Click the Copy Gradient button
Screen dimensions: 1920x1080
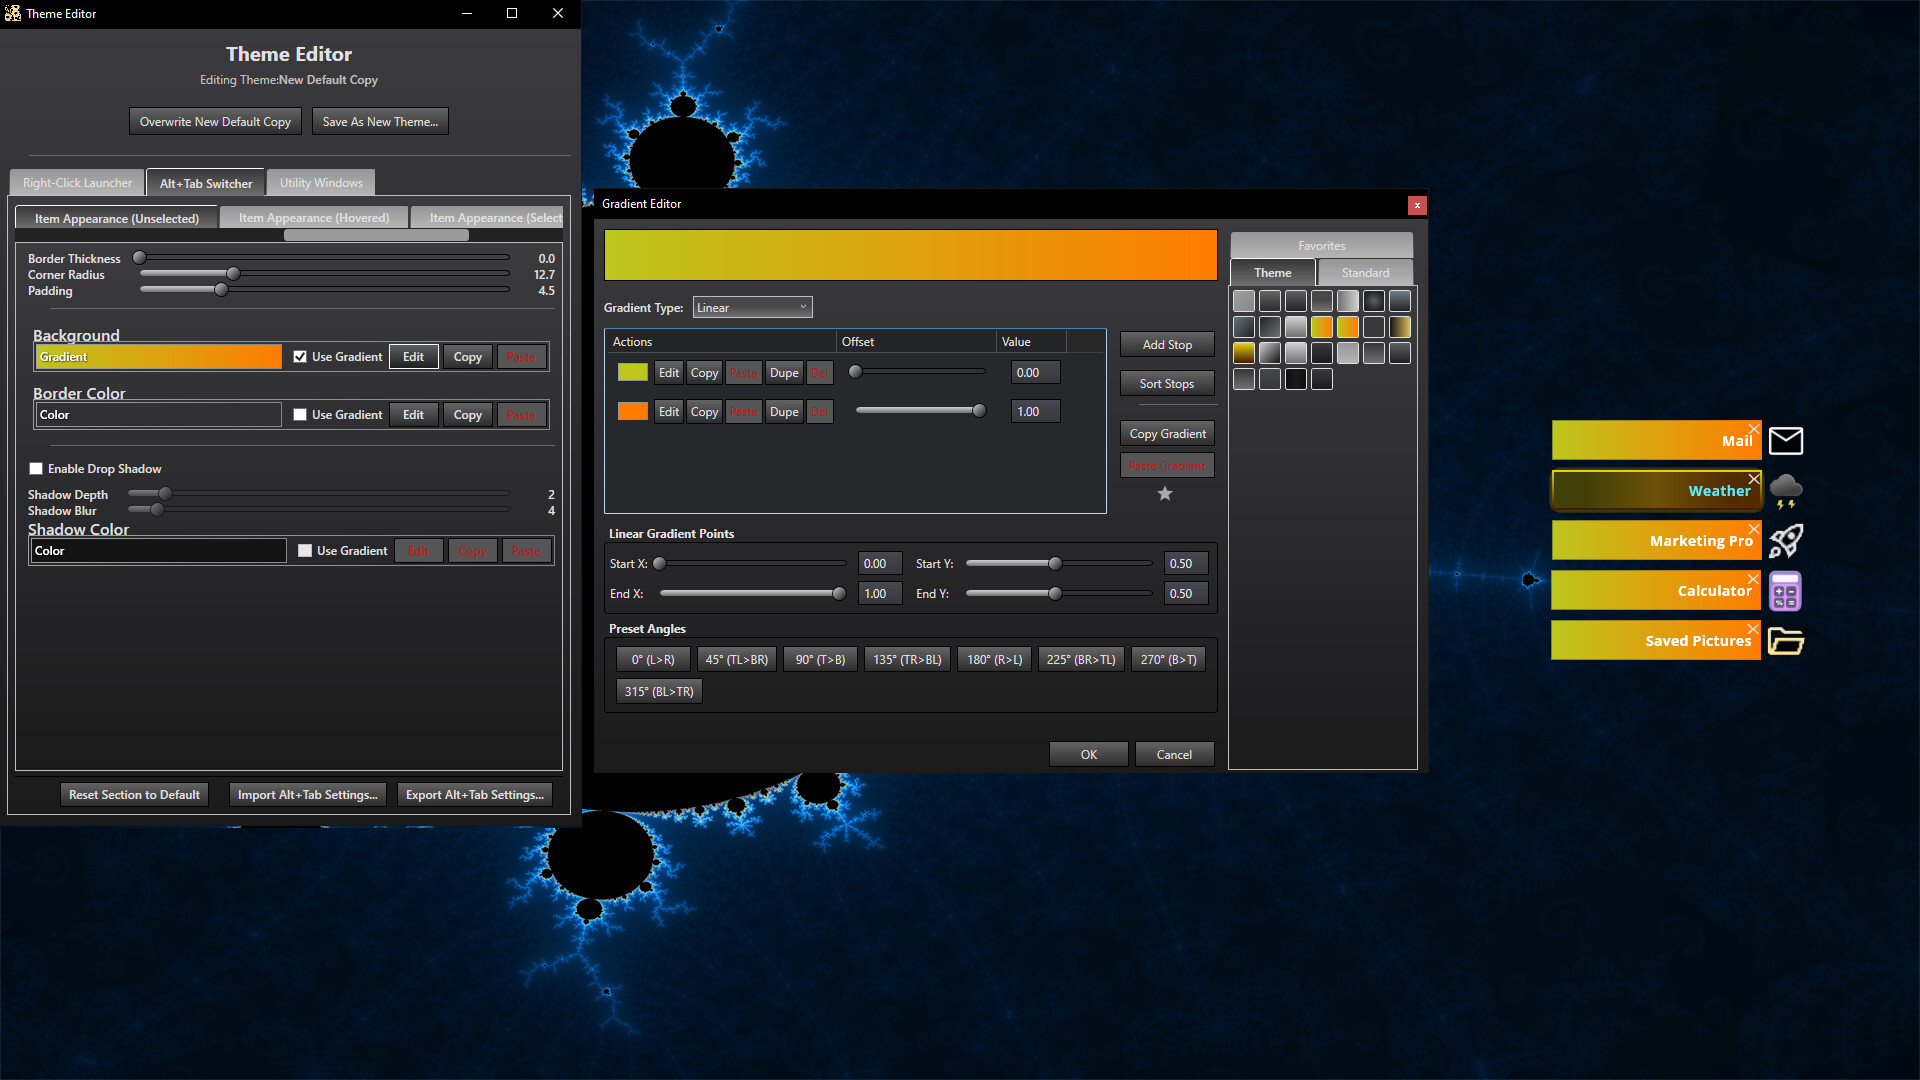tap(1166, 433)
